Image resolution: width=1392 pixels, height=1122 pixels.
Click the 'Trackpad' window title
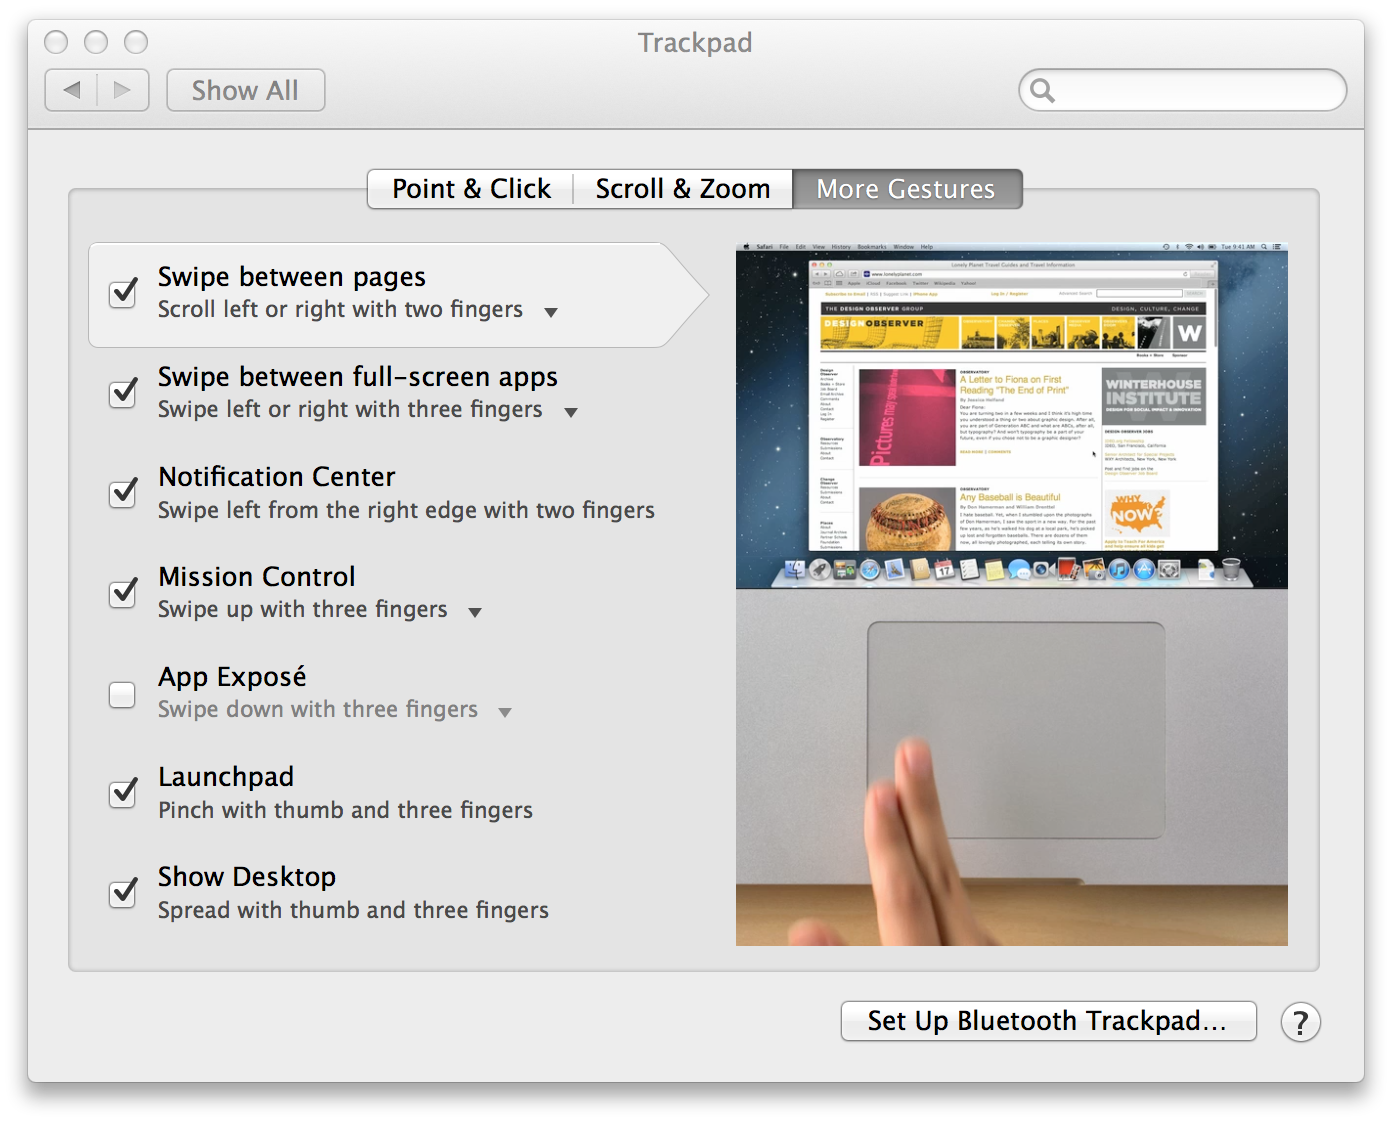click(x=695, y=43)
